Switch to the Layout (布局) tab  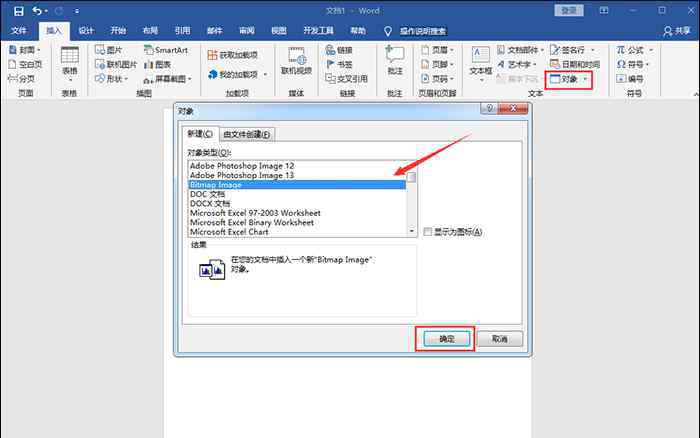tap(150, 31)
